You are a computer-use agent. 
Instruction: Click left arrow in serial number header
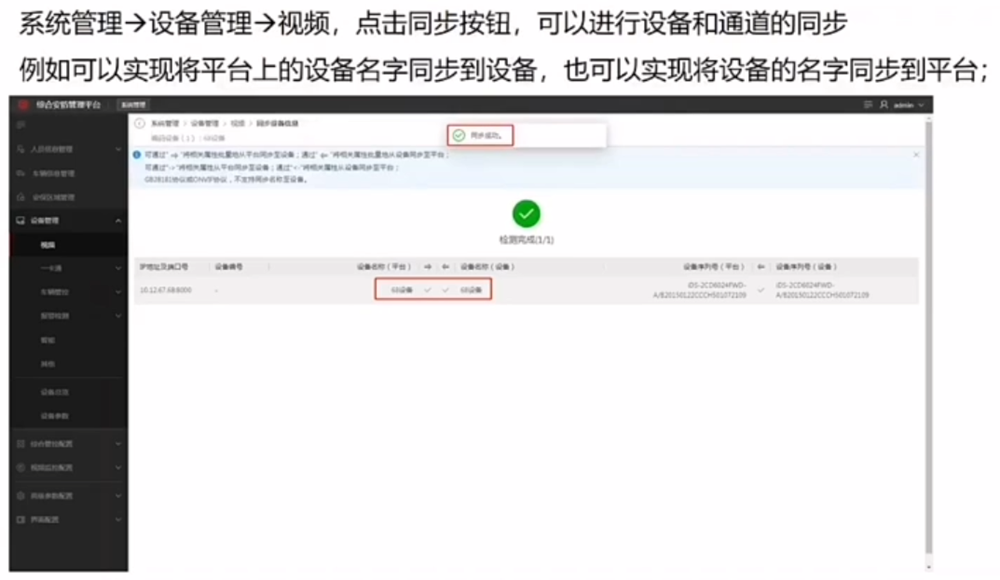[760, 267]
